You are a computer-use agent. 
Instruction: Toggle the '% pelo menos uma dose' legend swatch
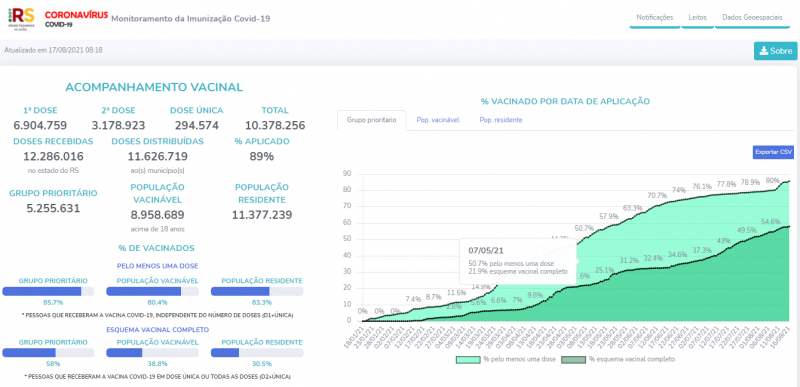(x=468, y=359)
